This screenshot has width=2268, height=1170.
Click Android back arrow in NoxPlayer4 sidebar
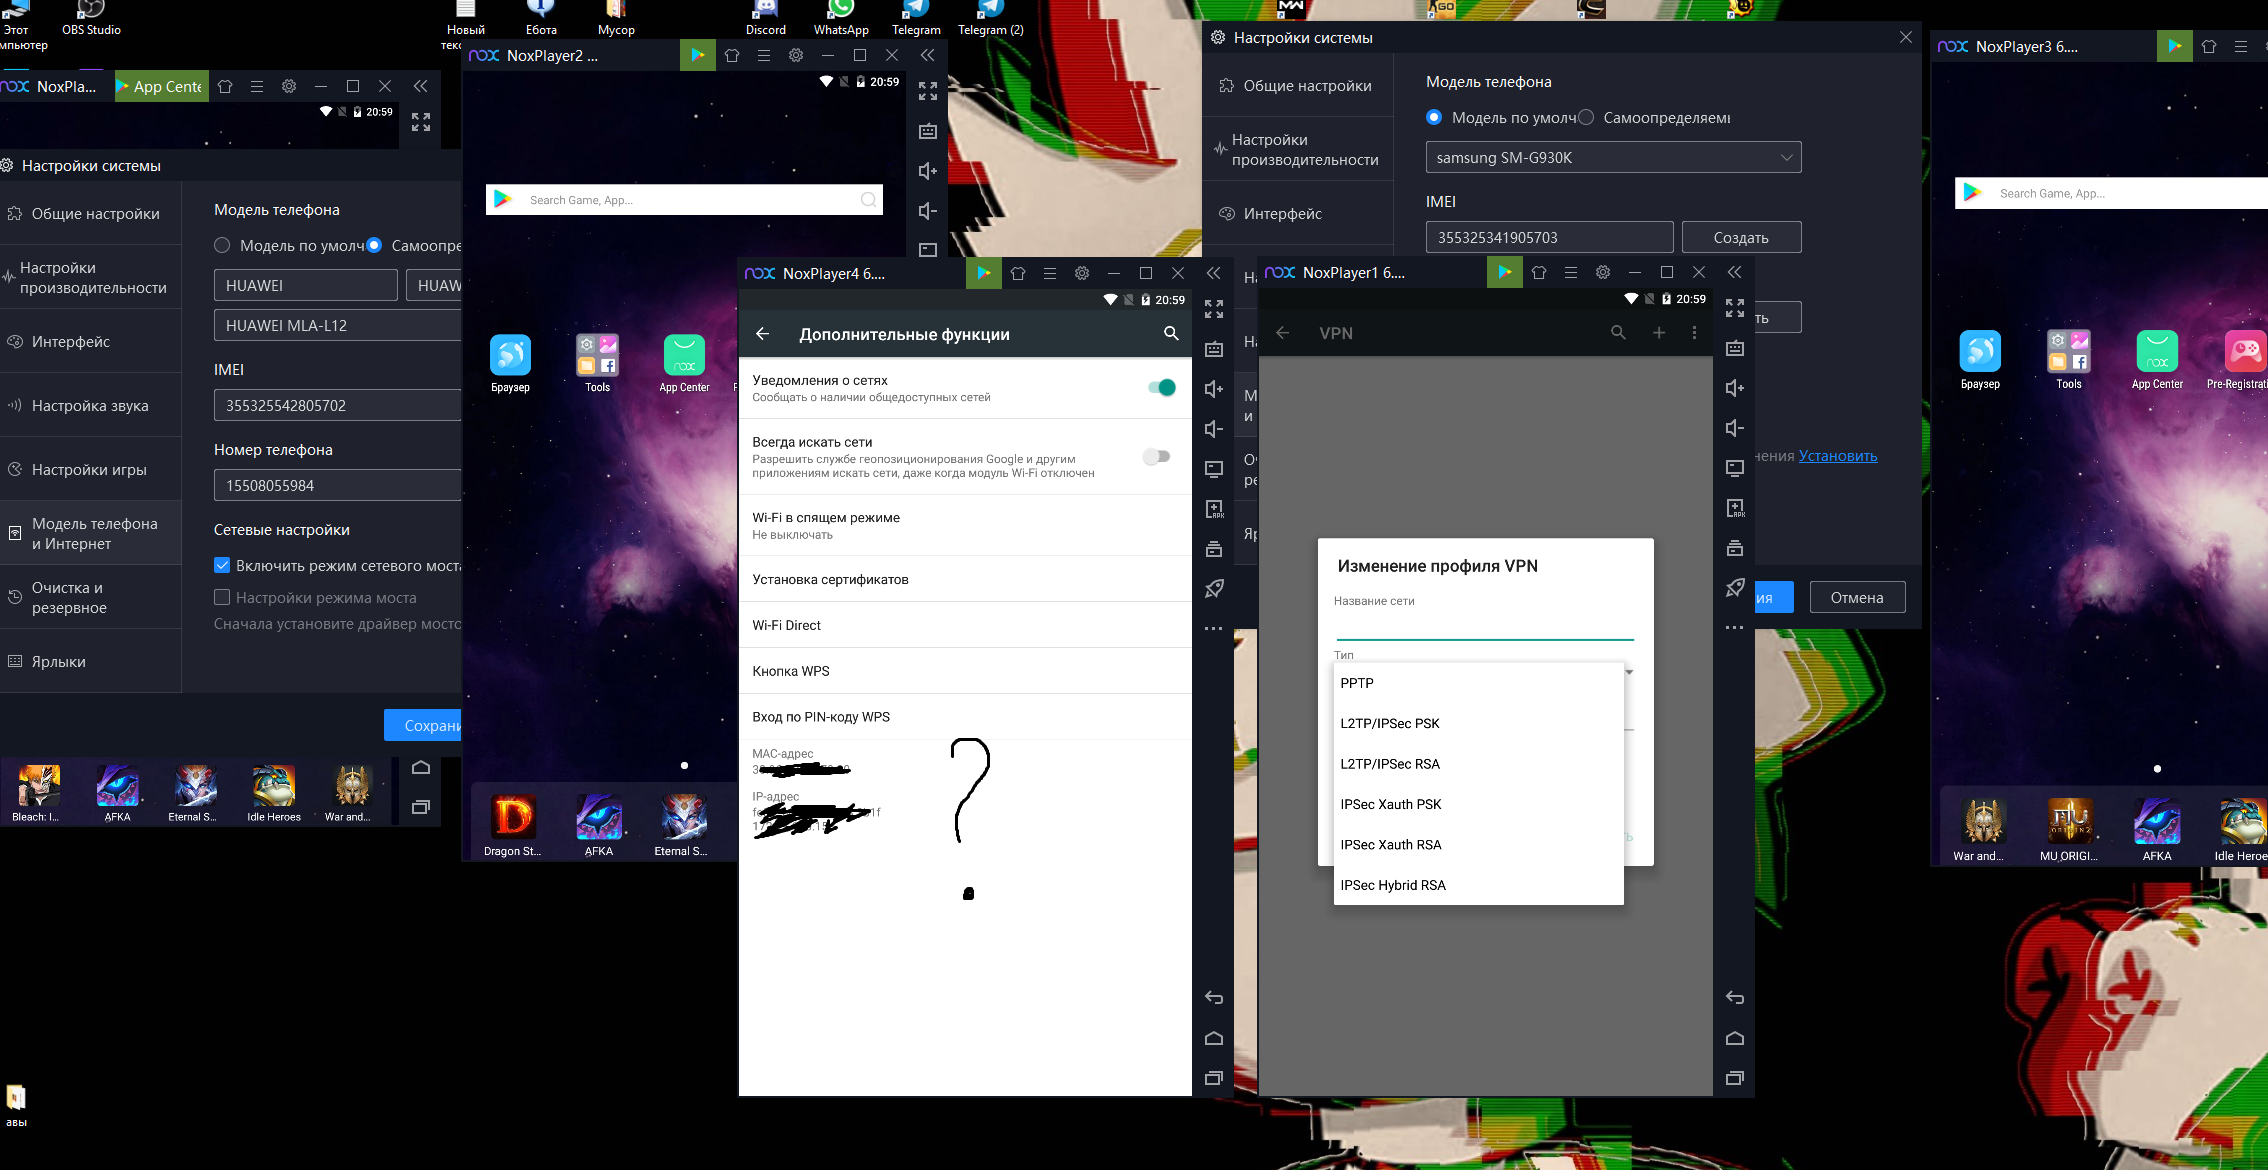[1214, 997]
